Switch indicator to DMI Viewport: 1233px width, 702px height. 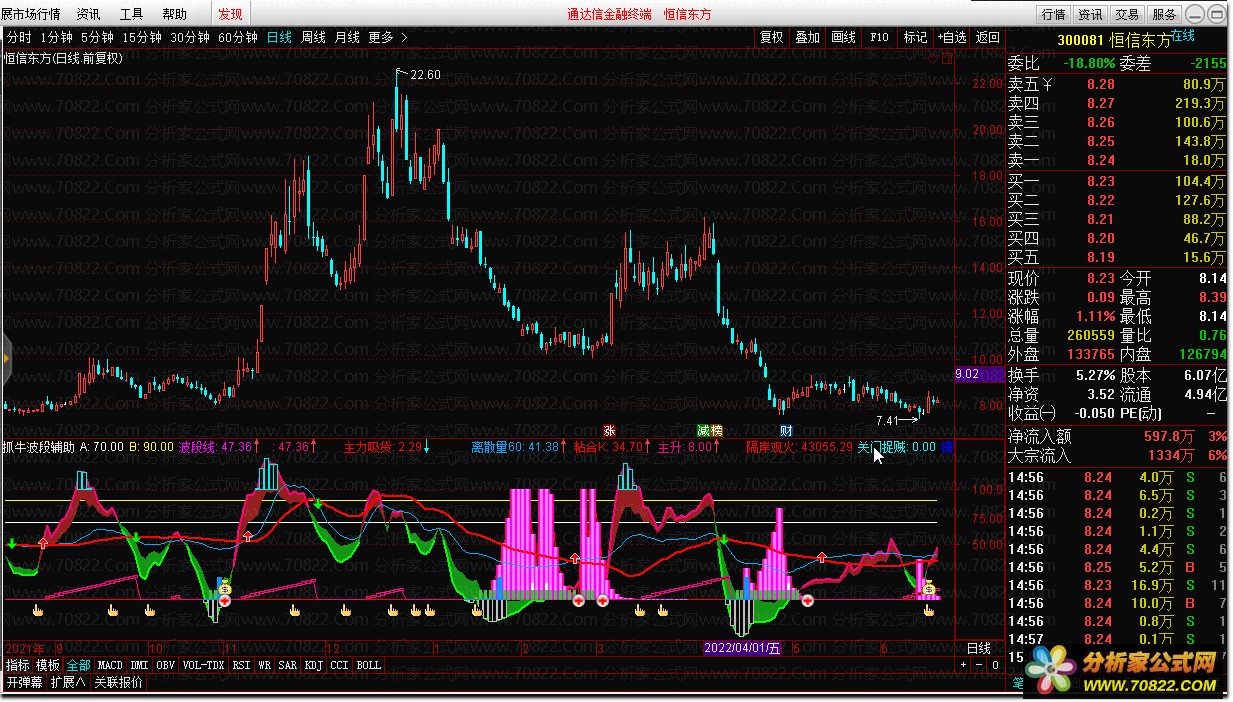(x=139, y=665)
